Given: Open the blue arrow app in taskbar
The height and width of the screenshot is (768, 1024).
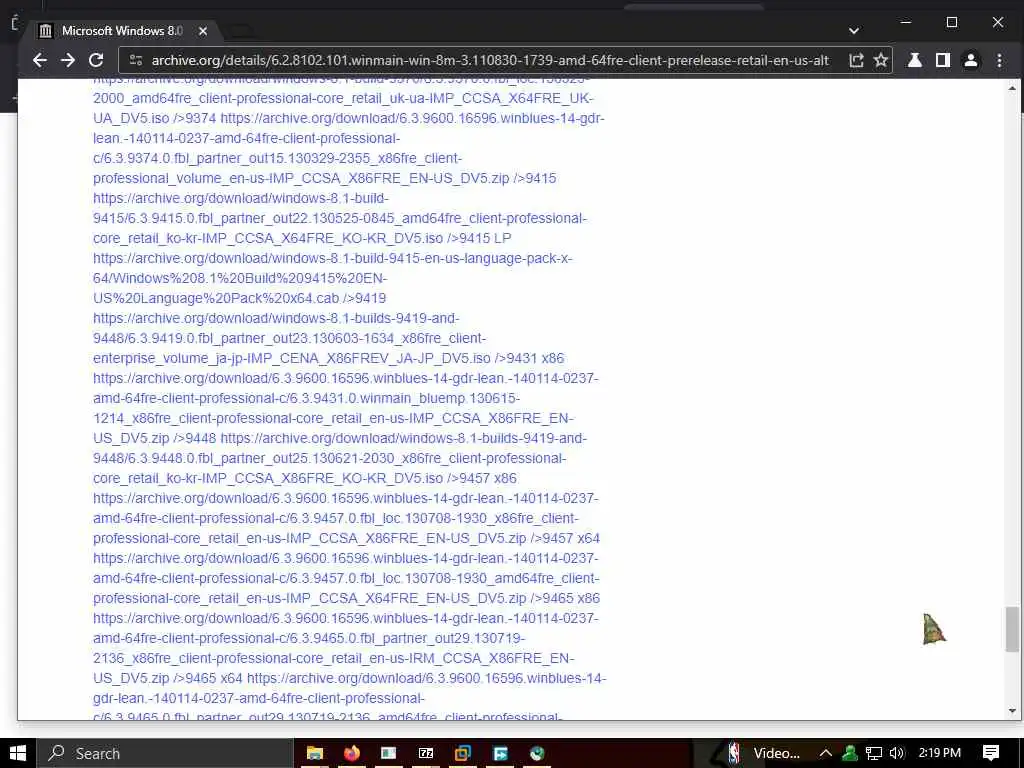Looking at the screenshot, I should click(x=500, y=753).
